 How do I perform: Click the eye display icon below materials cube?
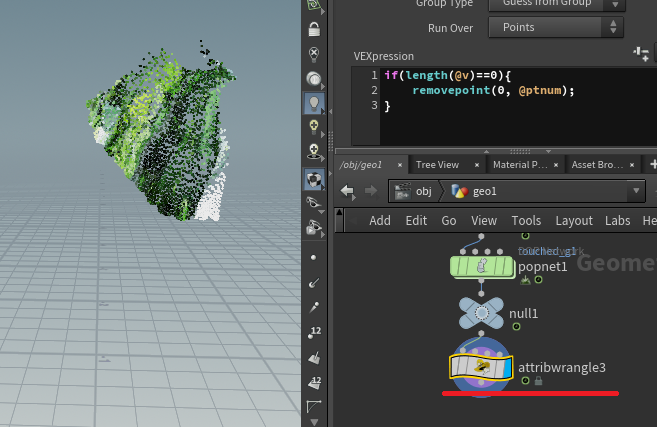tap(314, 203)
